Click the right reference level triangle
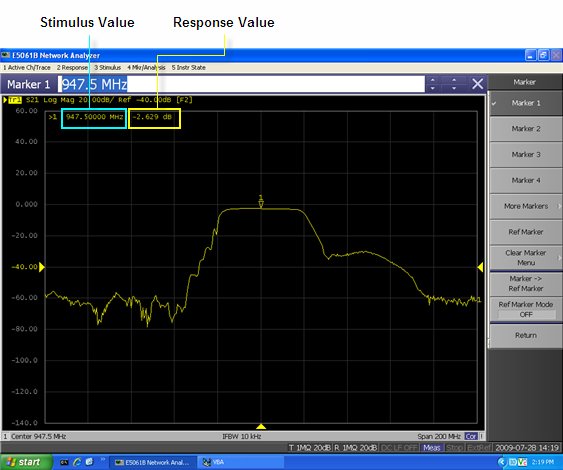The height and width of the screenshot is (470, 563). tap(480, 267)
